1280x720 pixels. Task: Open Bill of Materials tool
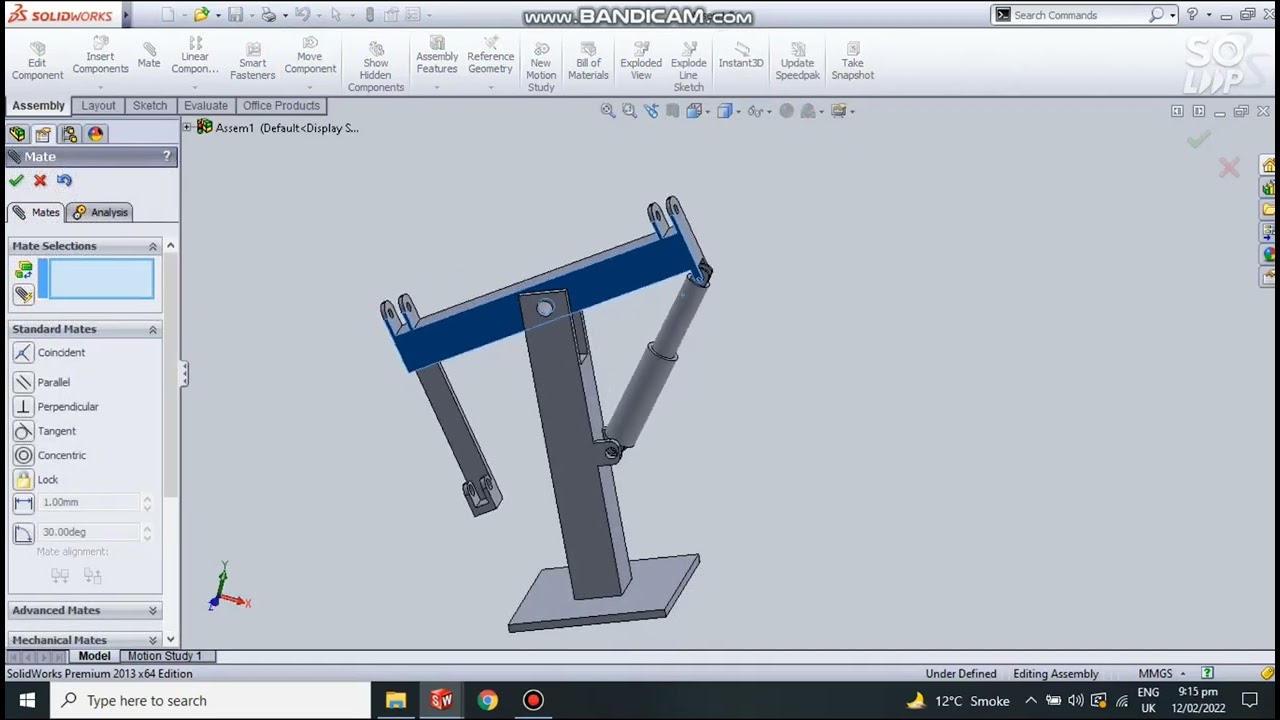(x=588, y=61)
